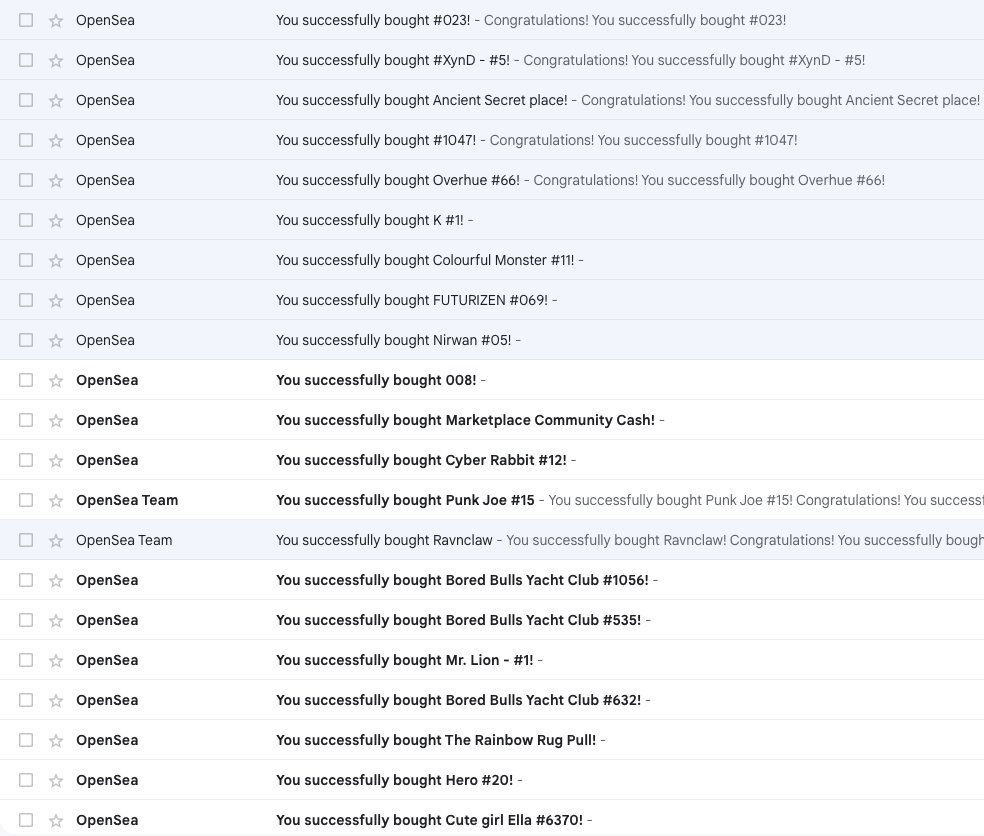Screen dimensions: 984x836
Task: Open 'You successfully bought Punk Joe #15' email
Action: (405, 500)
